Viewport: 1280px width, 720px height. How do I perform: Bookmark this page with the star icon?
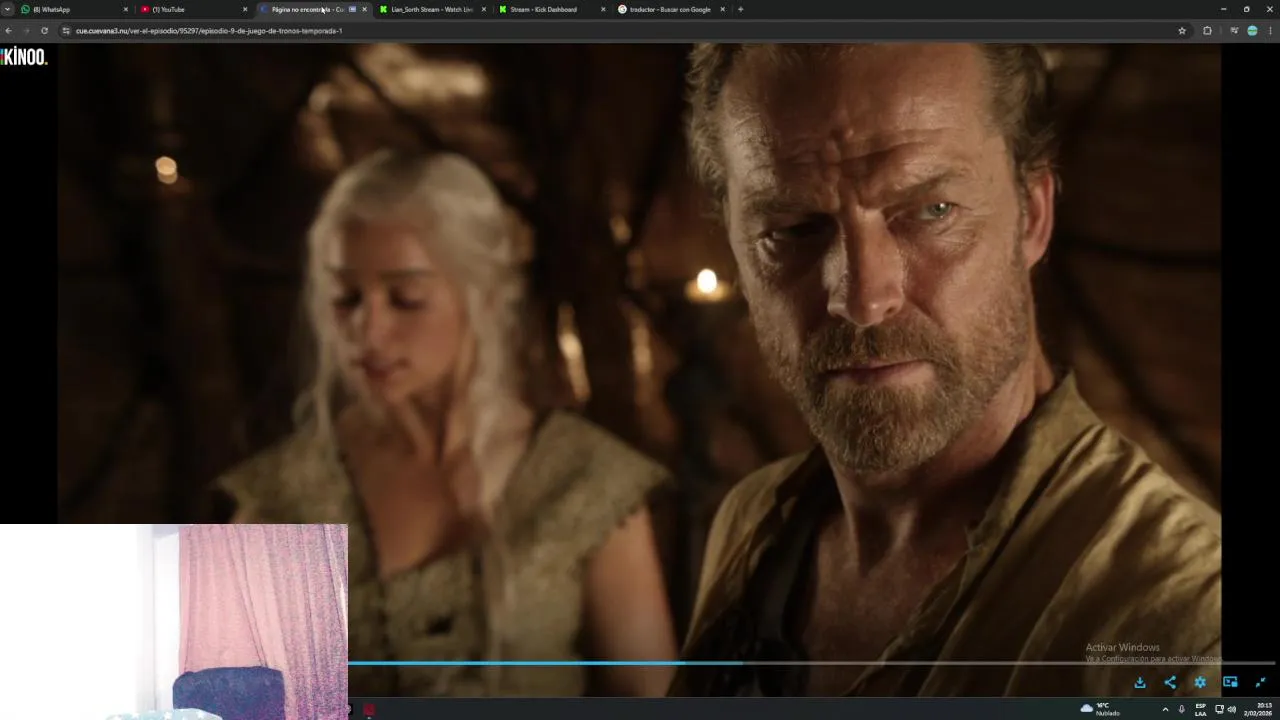(x=1182, y=30)
